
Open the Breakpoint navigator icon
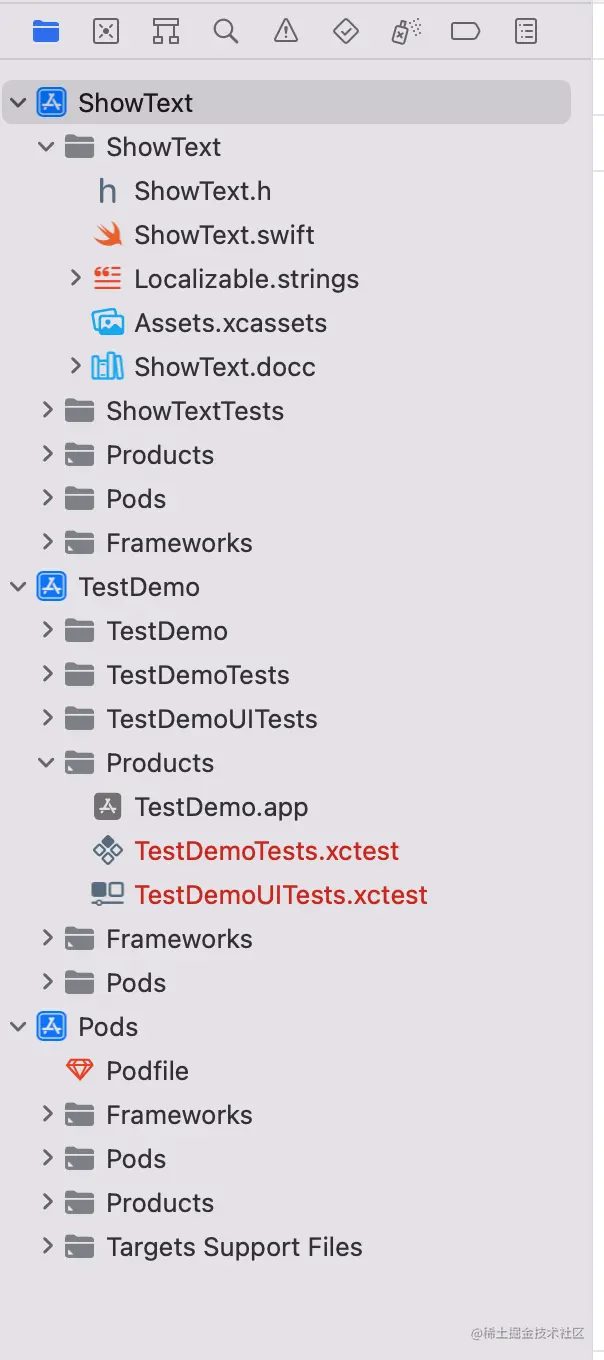tap(466, 32)
